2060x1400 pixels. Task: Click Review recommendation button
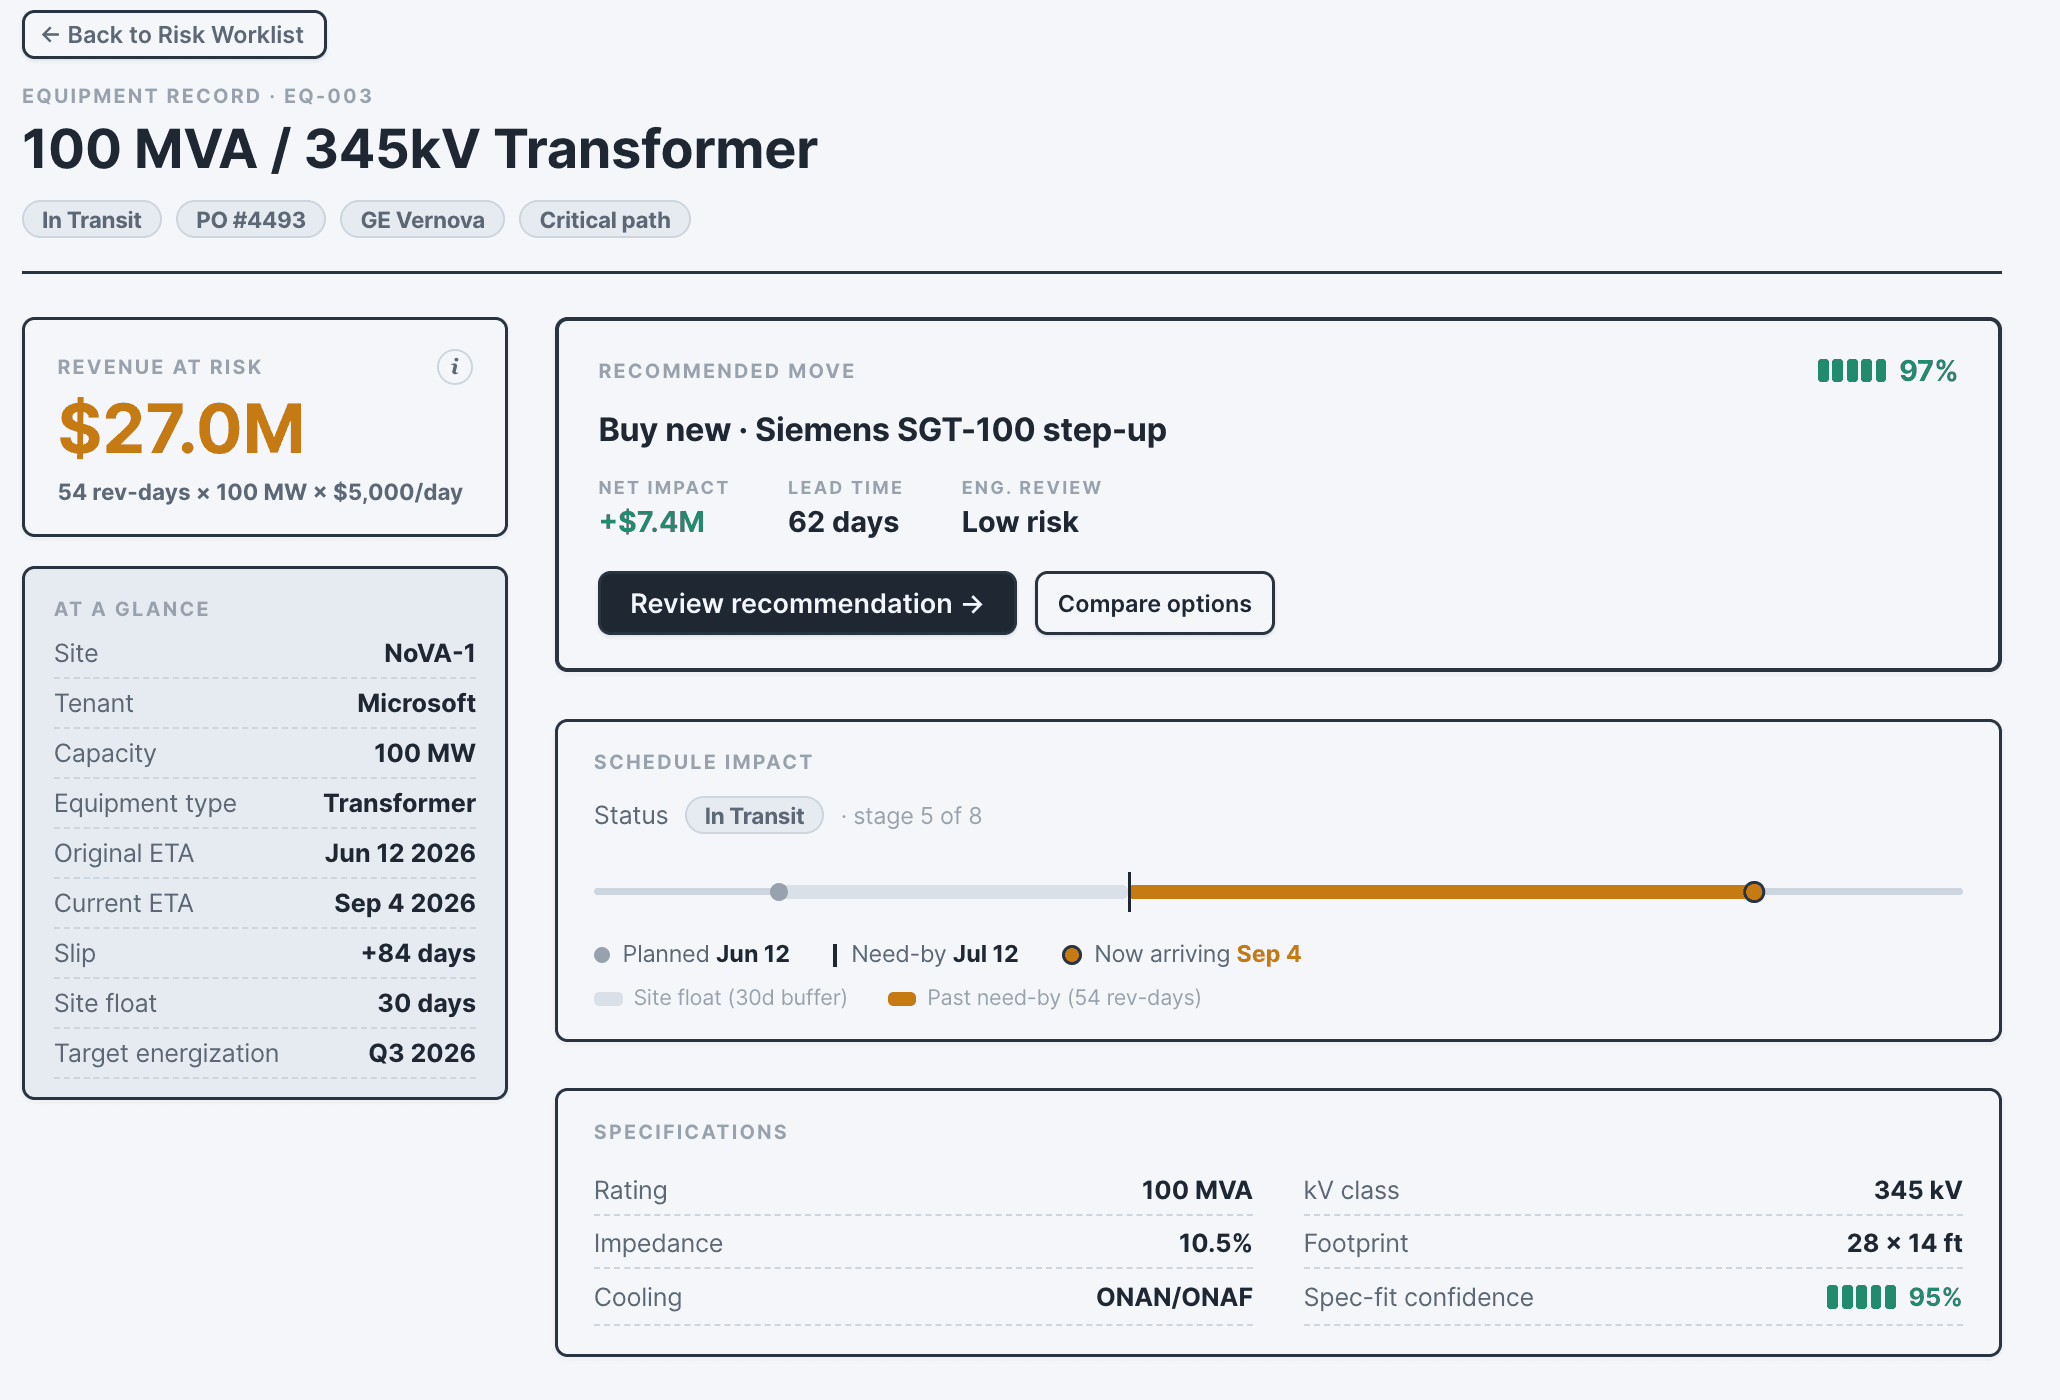coord(807,603)
